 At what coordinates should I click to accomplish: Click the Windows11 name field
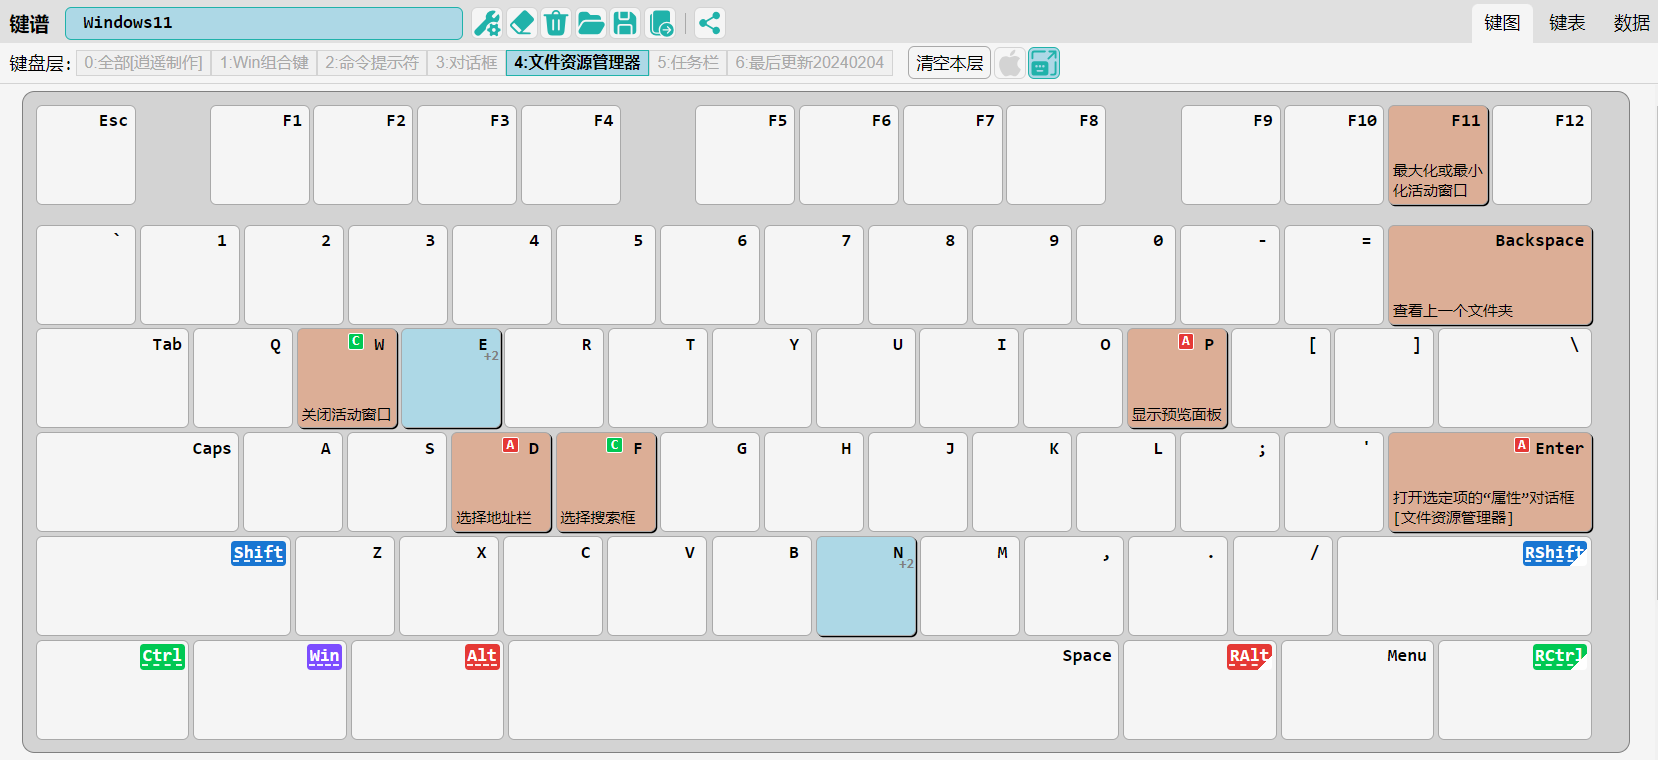click(x=264, y=23)
